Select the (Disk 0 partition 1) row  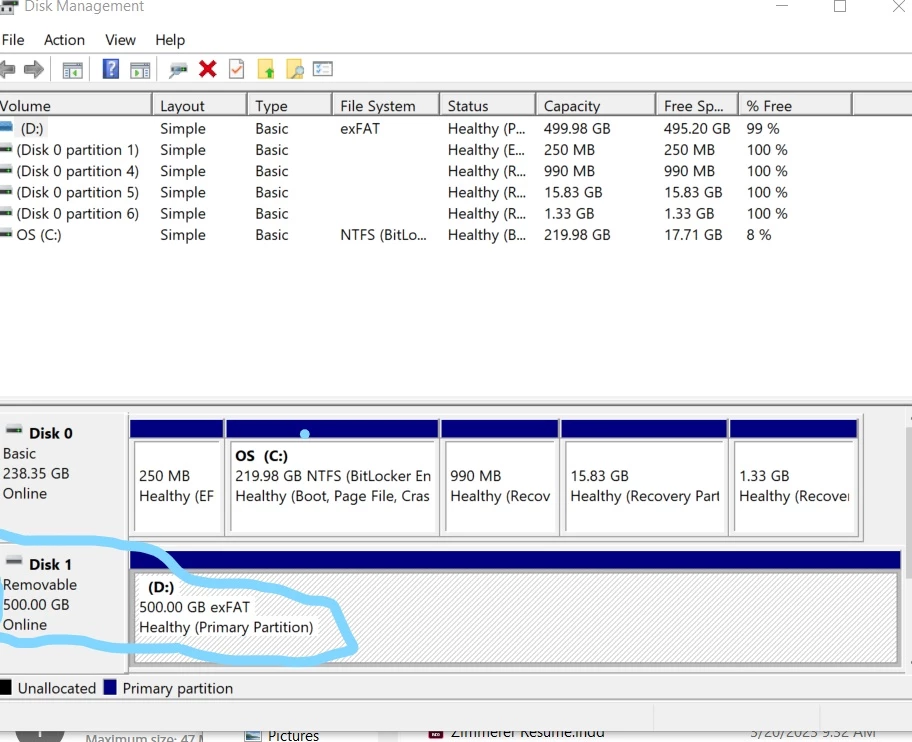pos(426,150)
